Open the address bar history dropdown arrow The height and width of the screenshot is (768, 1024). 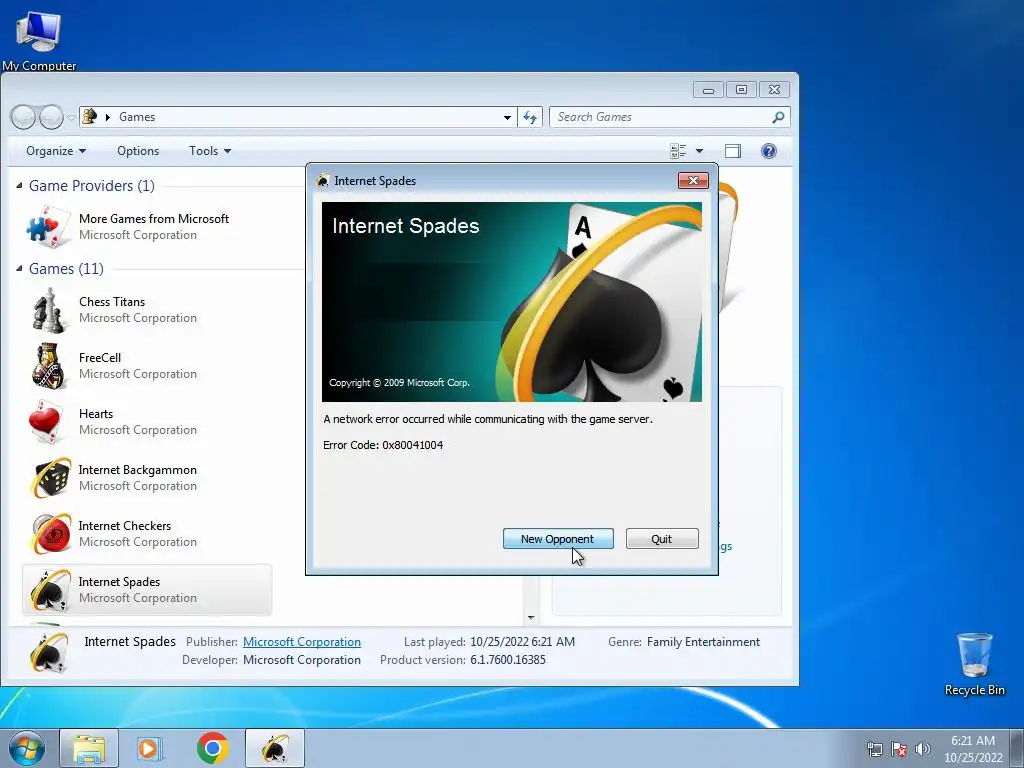507,118
